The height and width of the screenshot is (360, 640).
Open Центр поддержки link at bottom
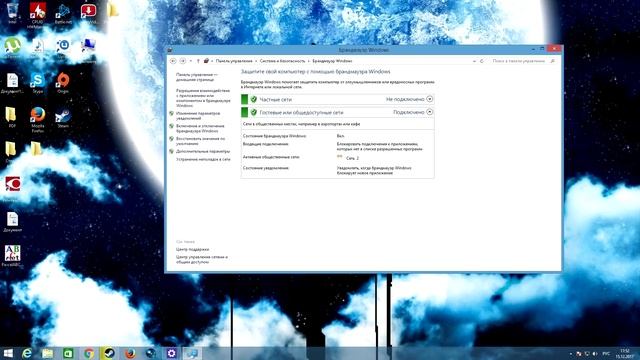[192, 249]
